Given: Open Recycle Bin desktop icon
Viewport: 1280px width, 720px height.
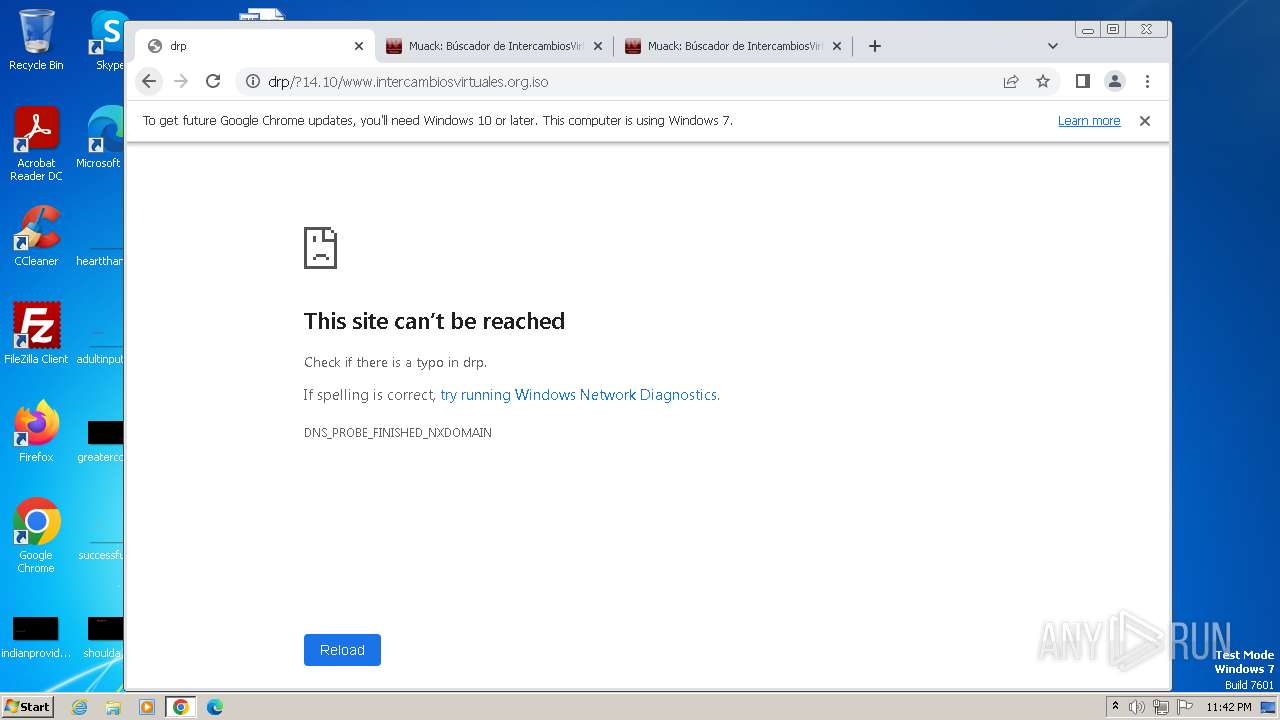Looking at the screenshot, I should 36,40.
